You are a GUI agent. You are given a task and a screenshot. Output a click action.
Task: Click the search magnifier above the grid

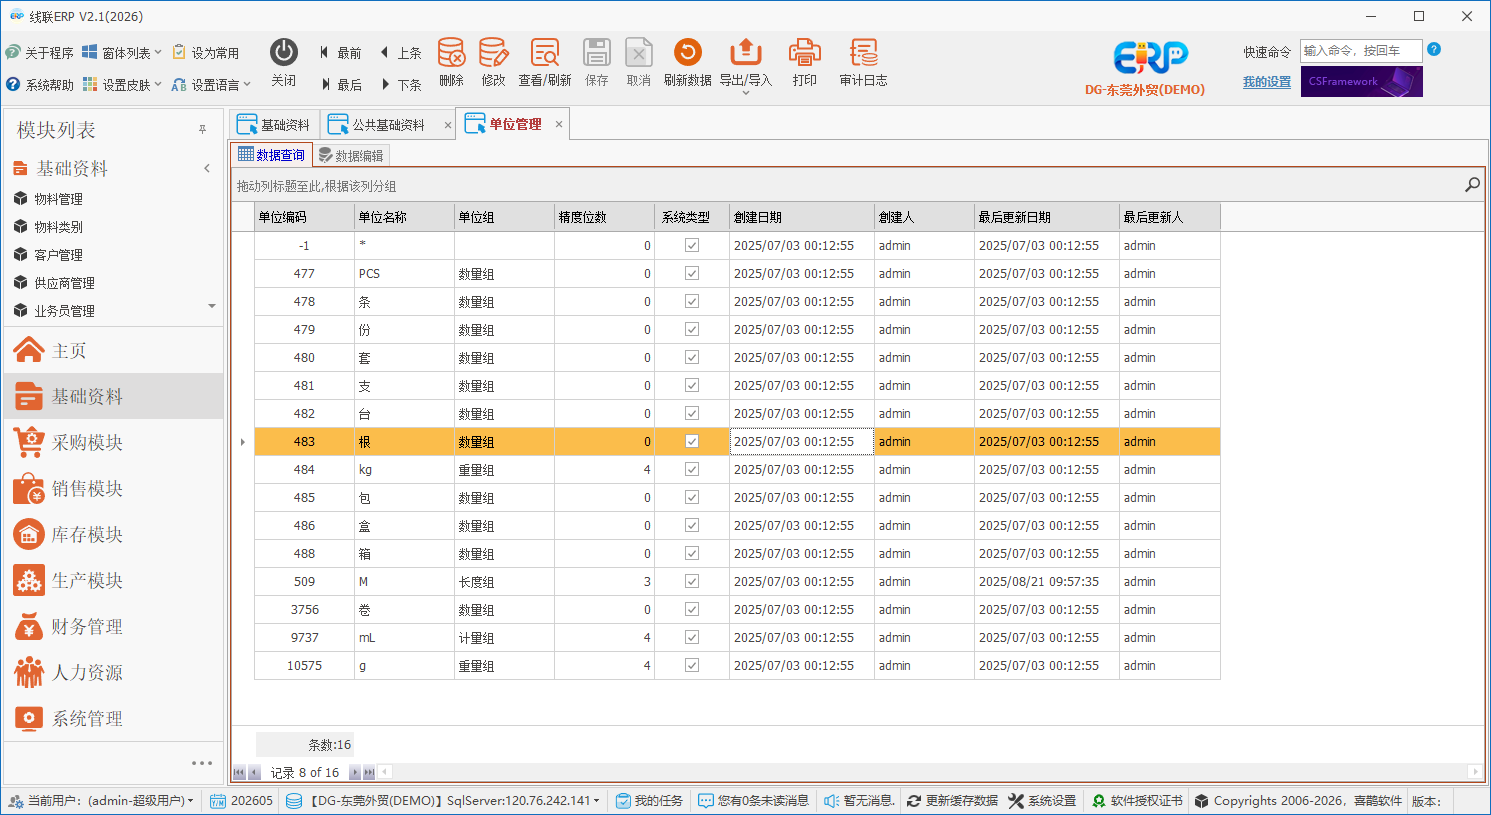tap(1472, 185)
